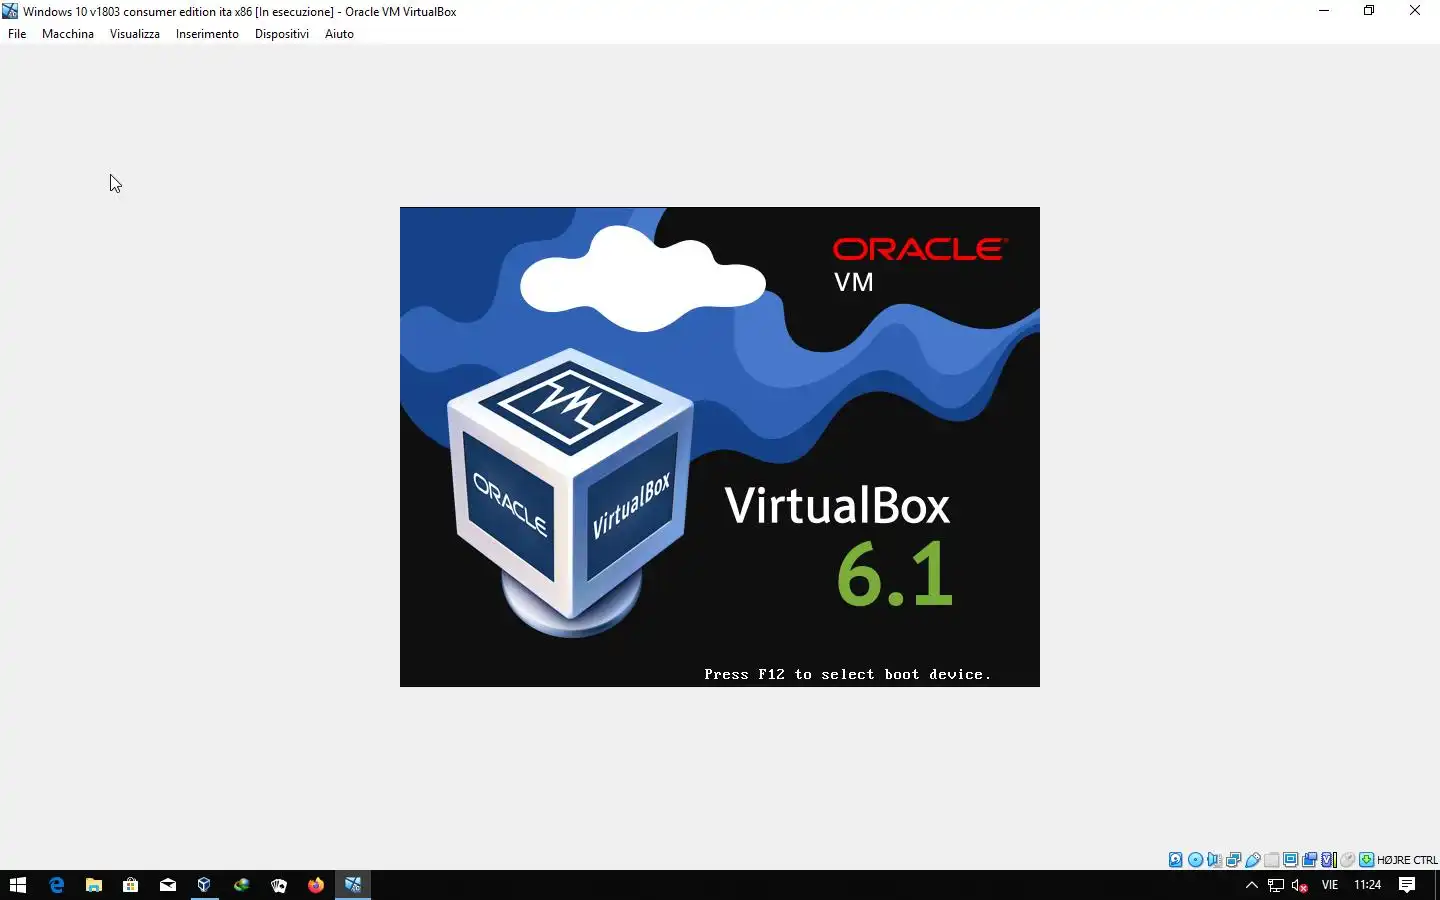Click the shared folders status icon

[1271, 860]
